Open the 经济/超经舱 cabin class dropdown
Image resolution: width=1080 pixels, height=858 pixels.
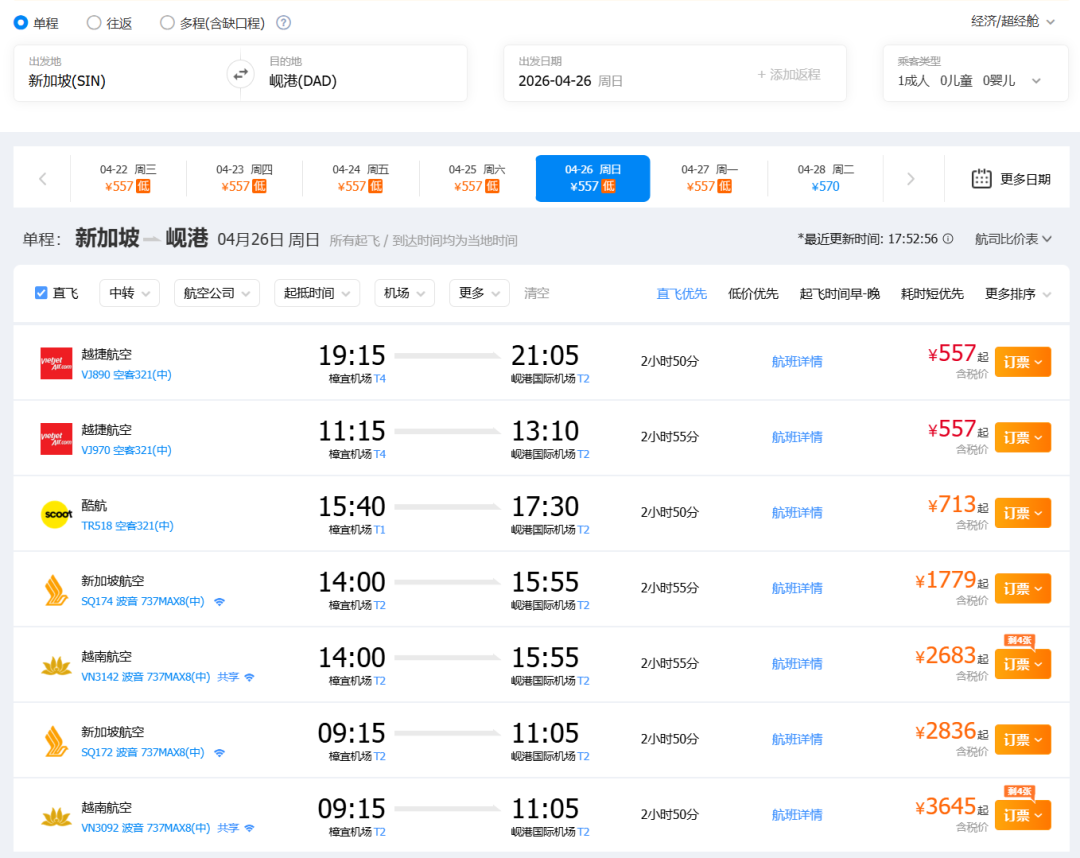[1013, 21]
